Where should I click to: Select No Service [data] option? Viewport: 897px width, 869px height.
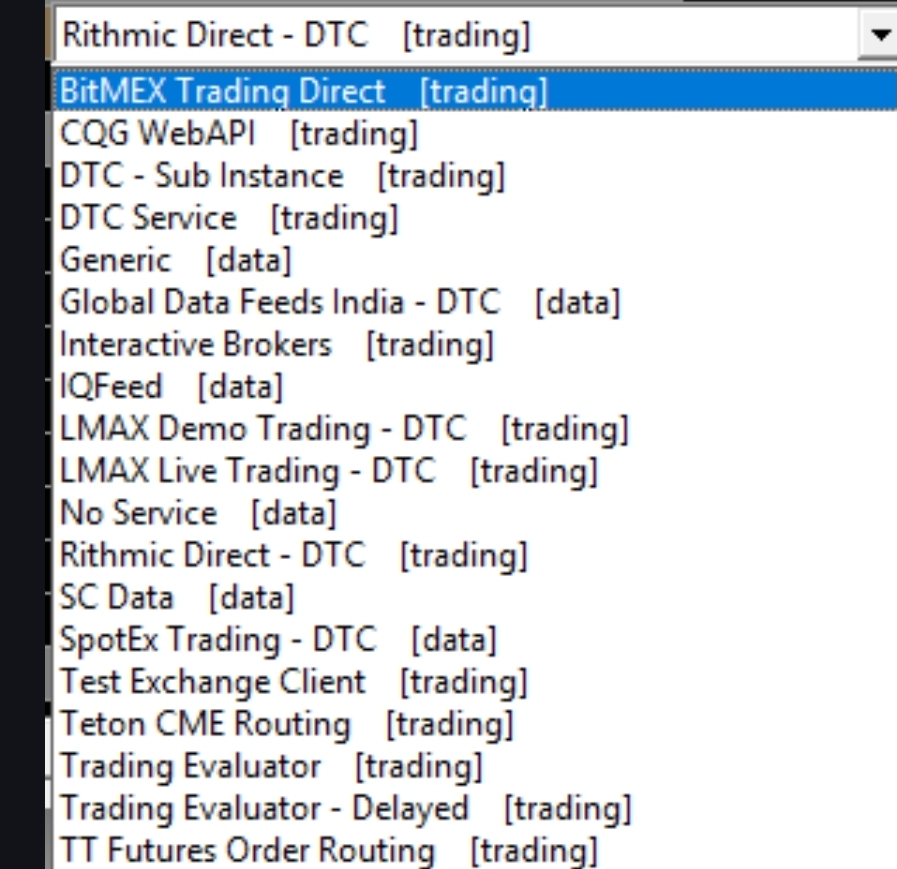(475, 513)
